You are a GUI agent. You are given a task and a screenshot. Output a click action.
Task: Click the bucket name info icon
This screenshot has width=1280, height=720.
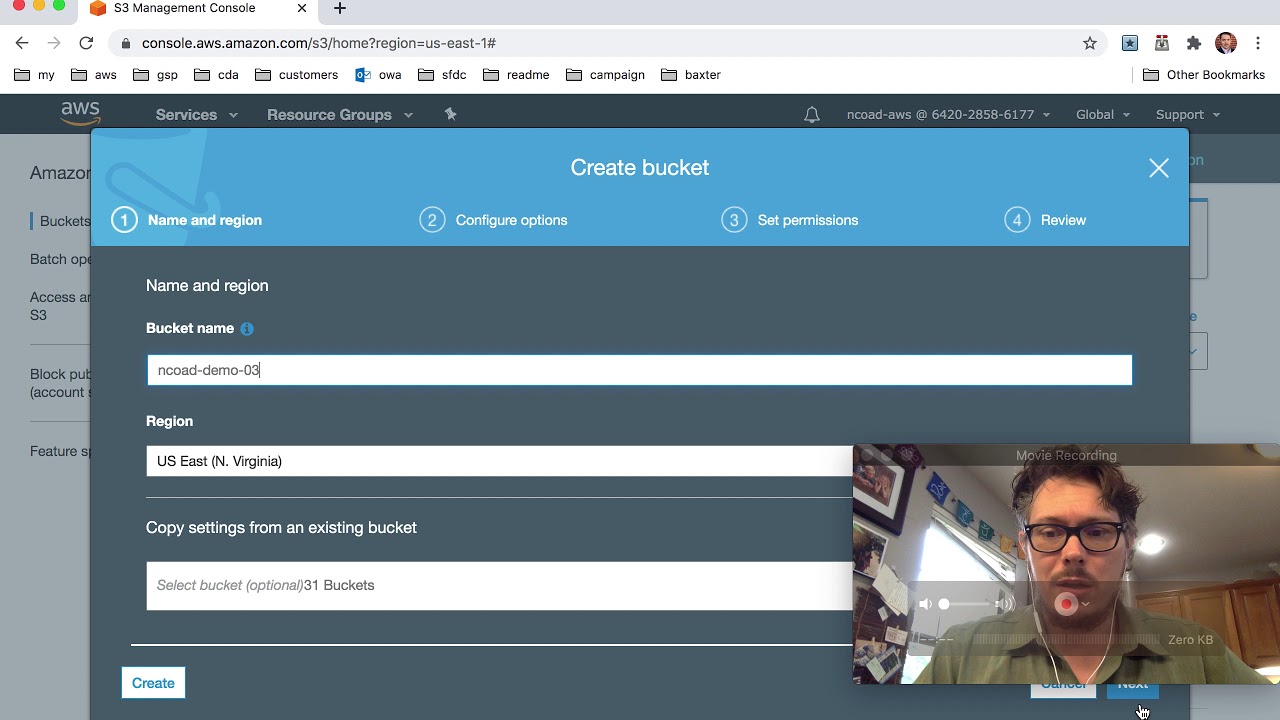(x=247, y=329)
